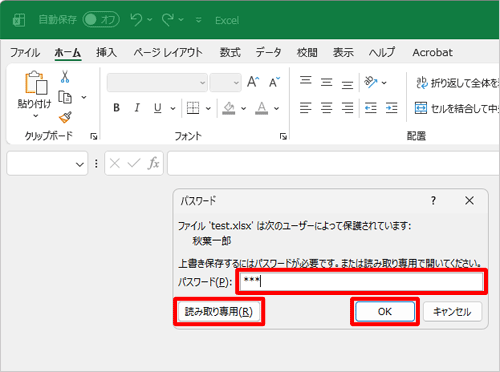Toggle Bold formatting
Screen dimensions: 500x372
click(116, 108)
